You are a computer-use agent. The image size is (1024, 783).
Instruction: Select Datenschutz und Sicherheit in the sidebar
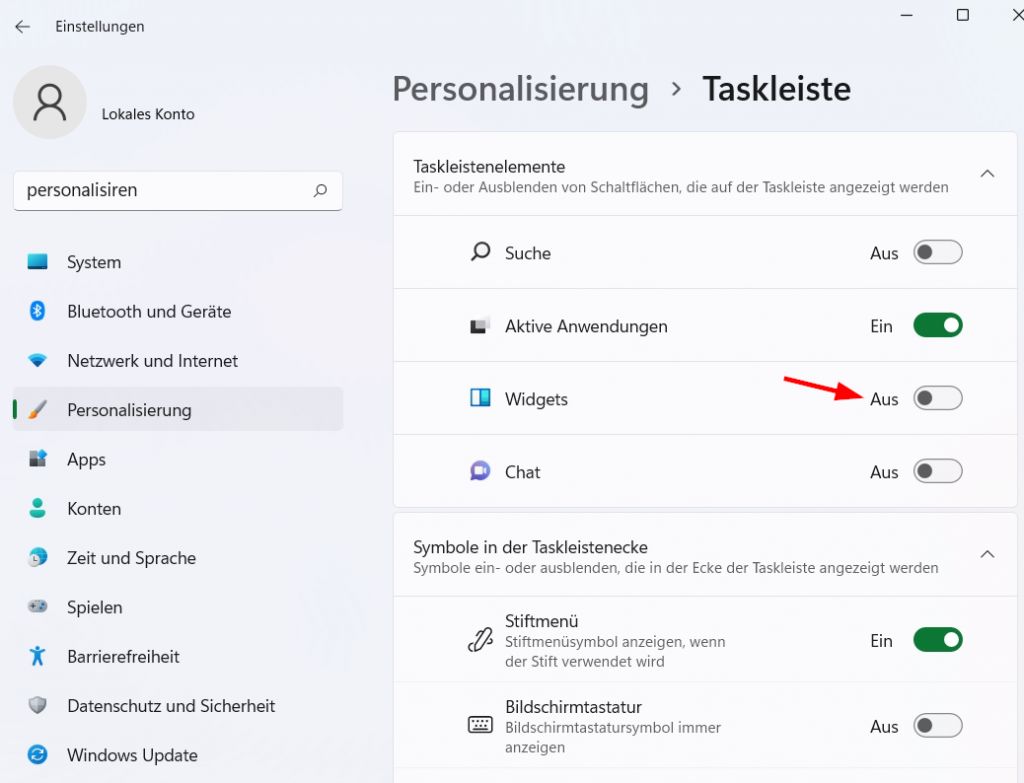[x=40, y=705]
